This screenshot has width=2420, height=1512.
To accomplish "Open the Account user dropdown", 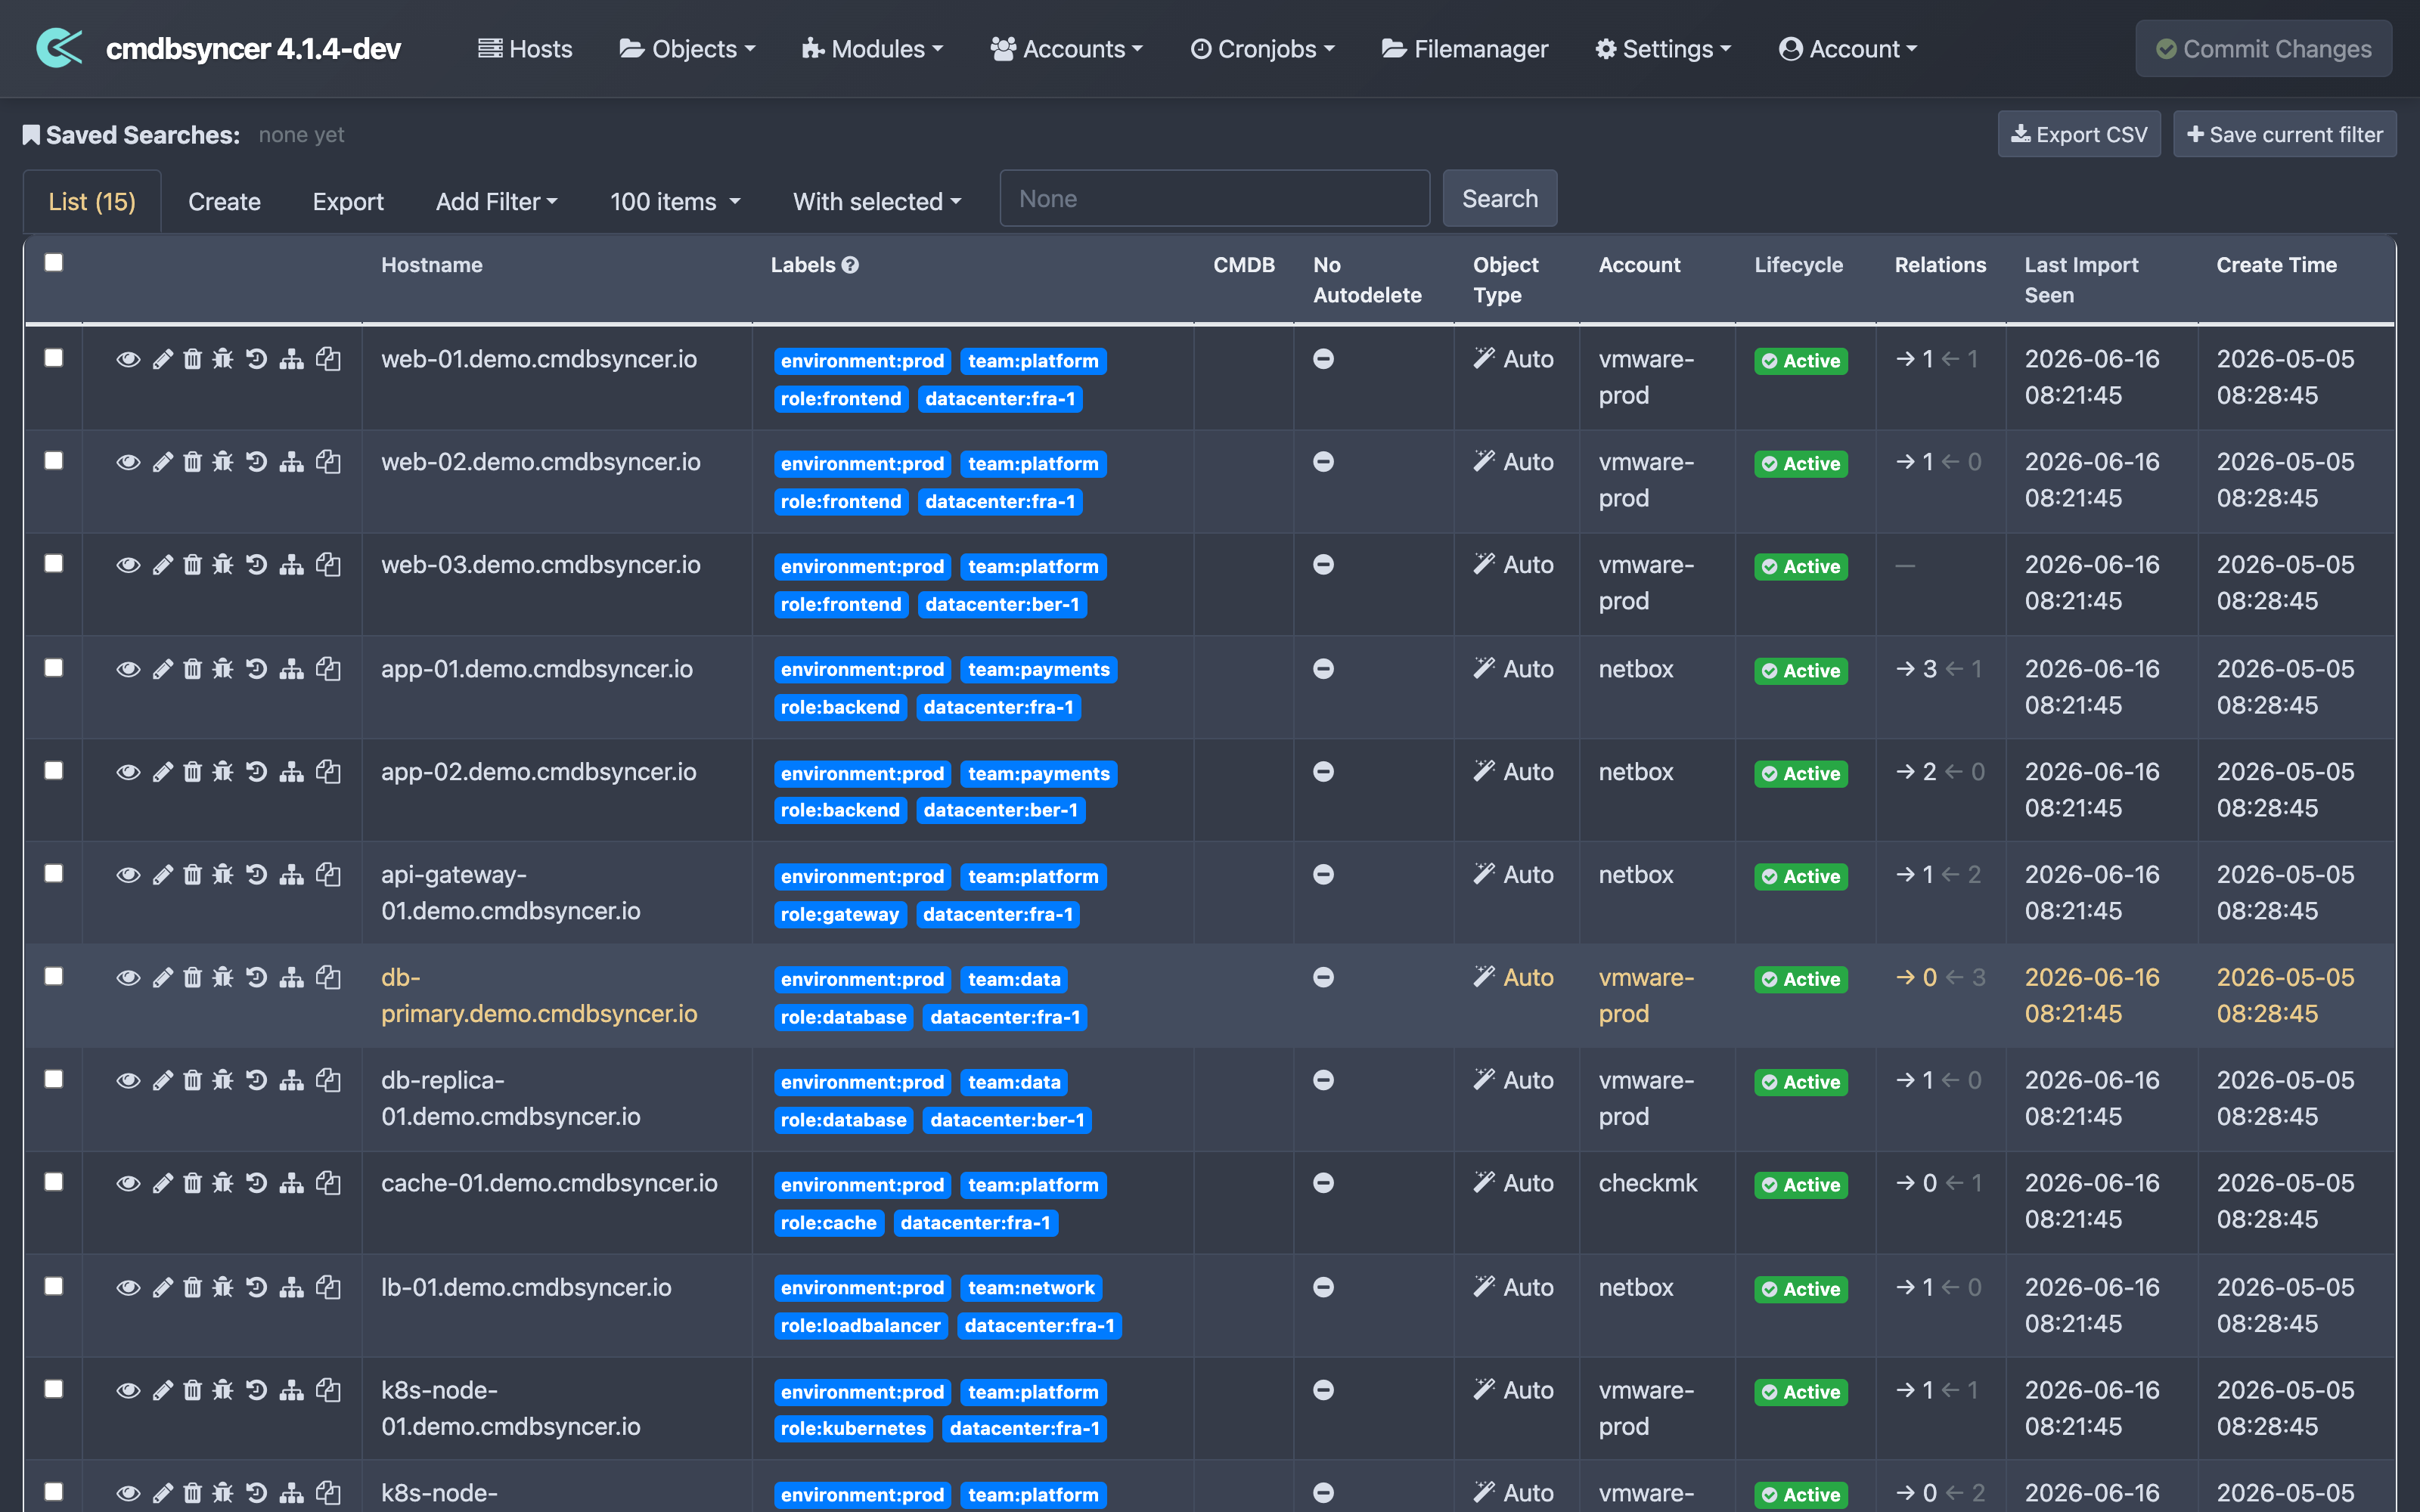I will 1847,49.
